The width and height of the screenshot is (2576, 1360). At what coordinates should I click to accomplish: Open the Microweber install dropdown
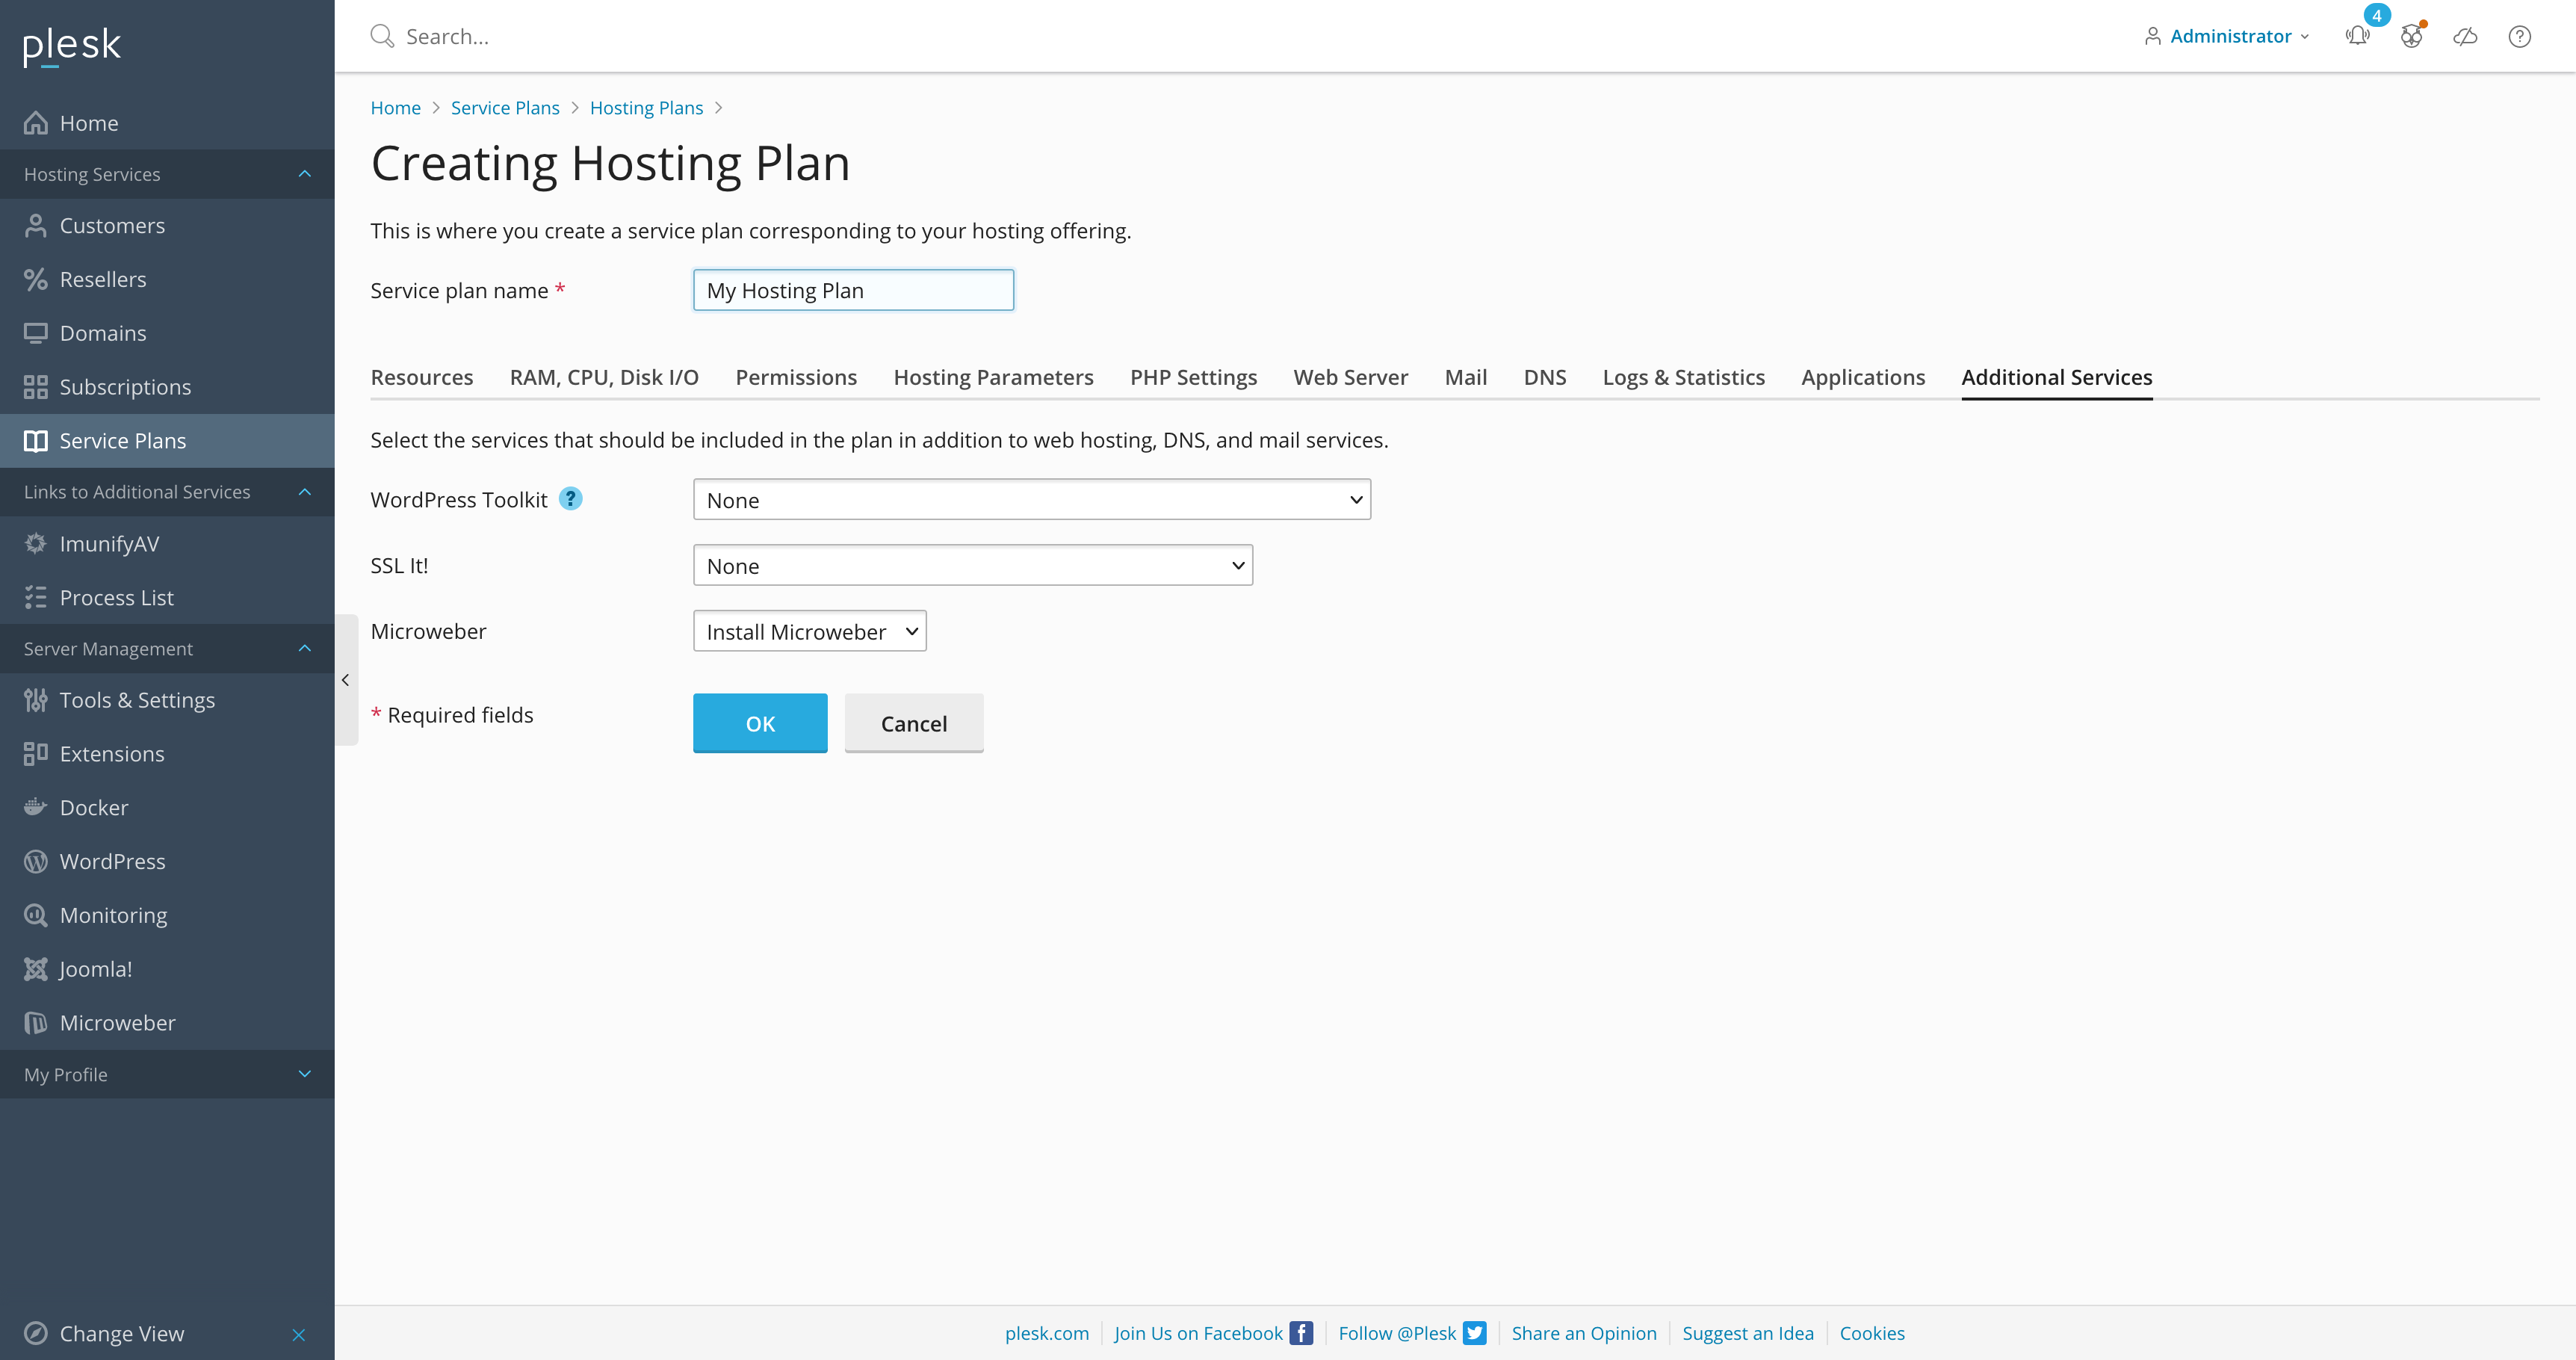(809, 631)
